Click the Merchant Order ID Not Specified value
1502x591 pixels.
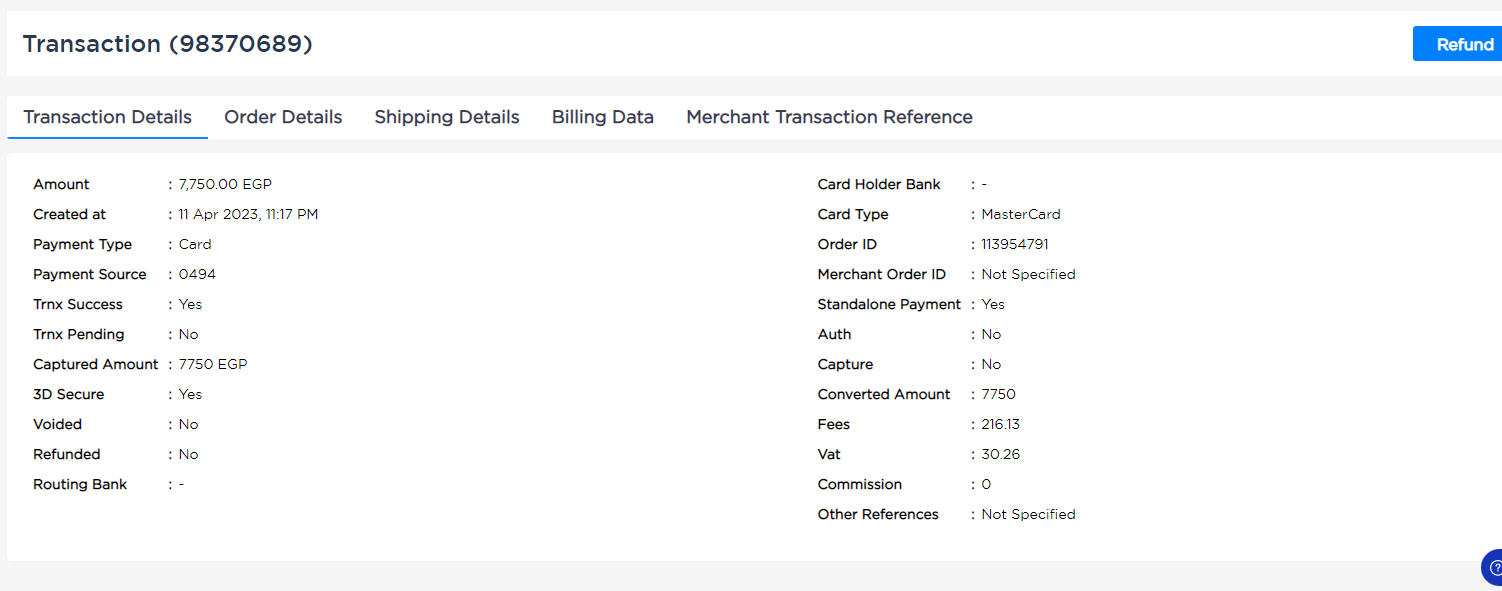tap(1028, 274)
